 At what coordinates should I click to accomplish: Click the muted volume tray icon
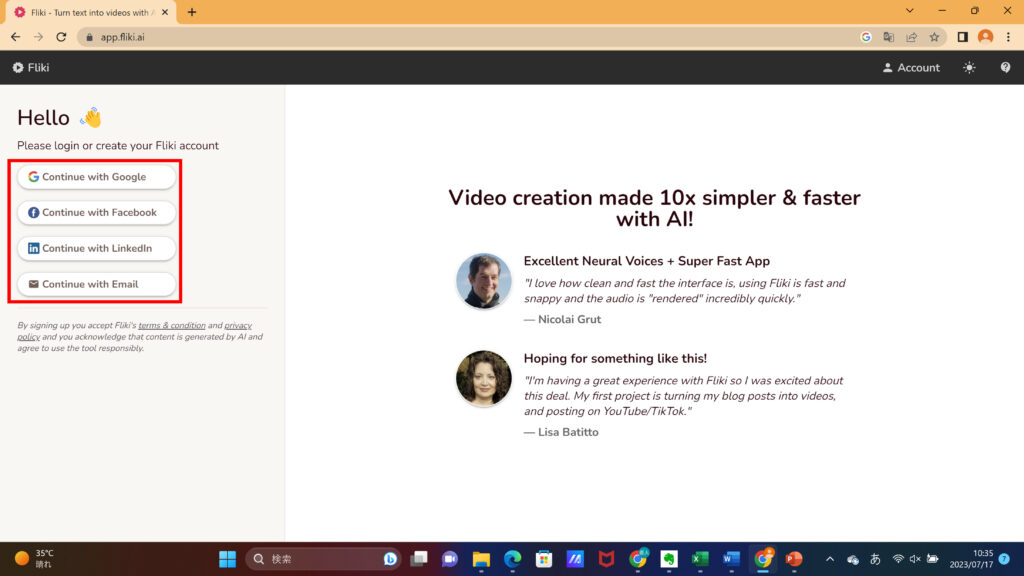tap(915, 559)
